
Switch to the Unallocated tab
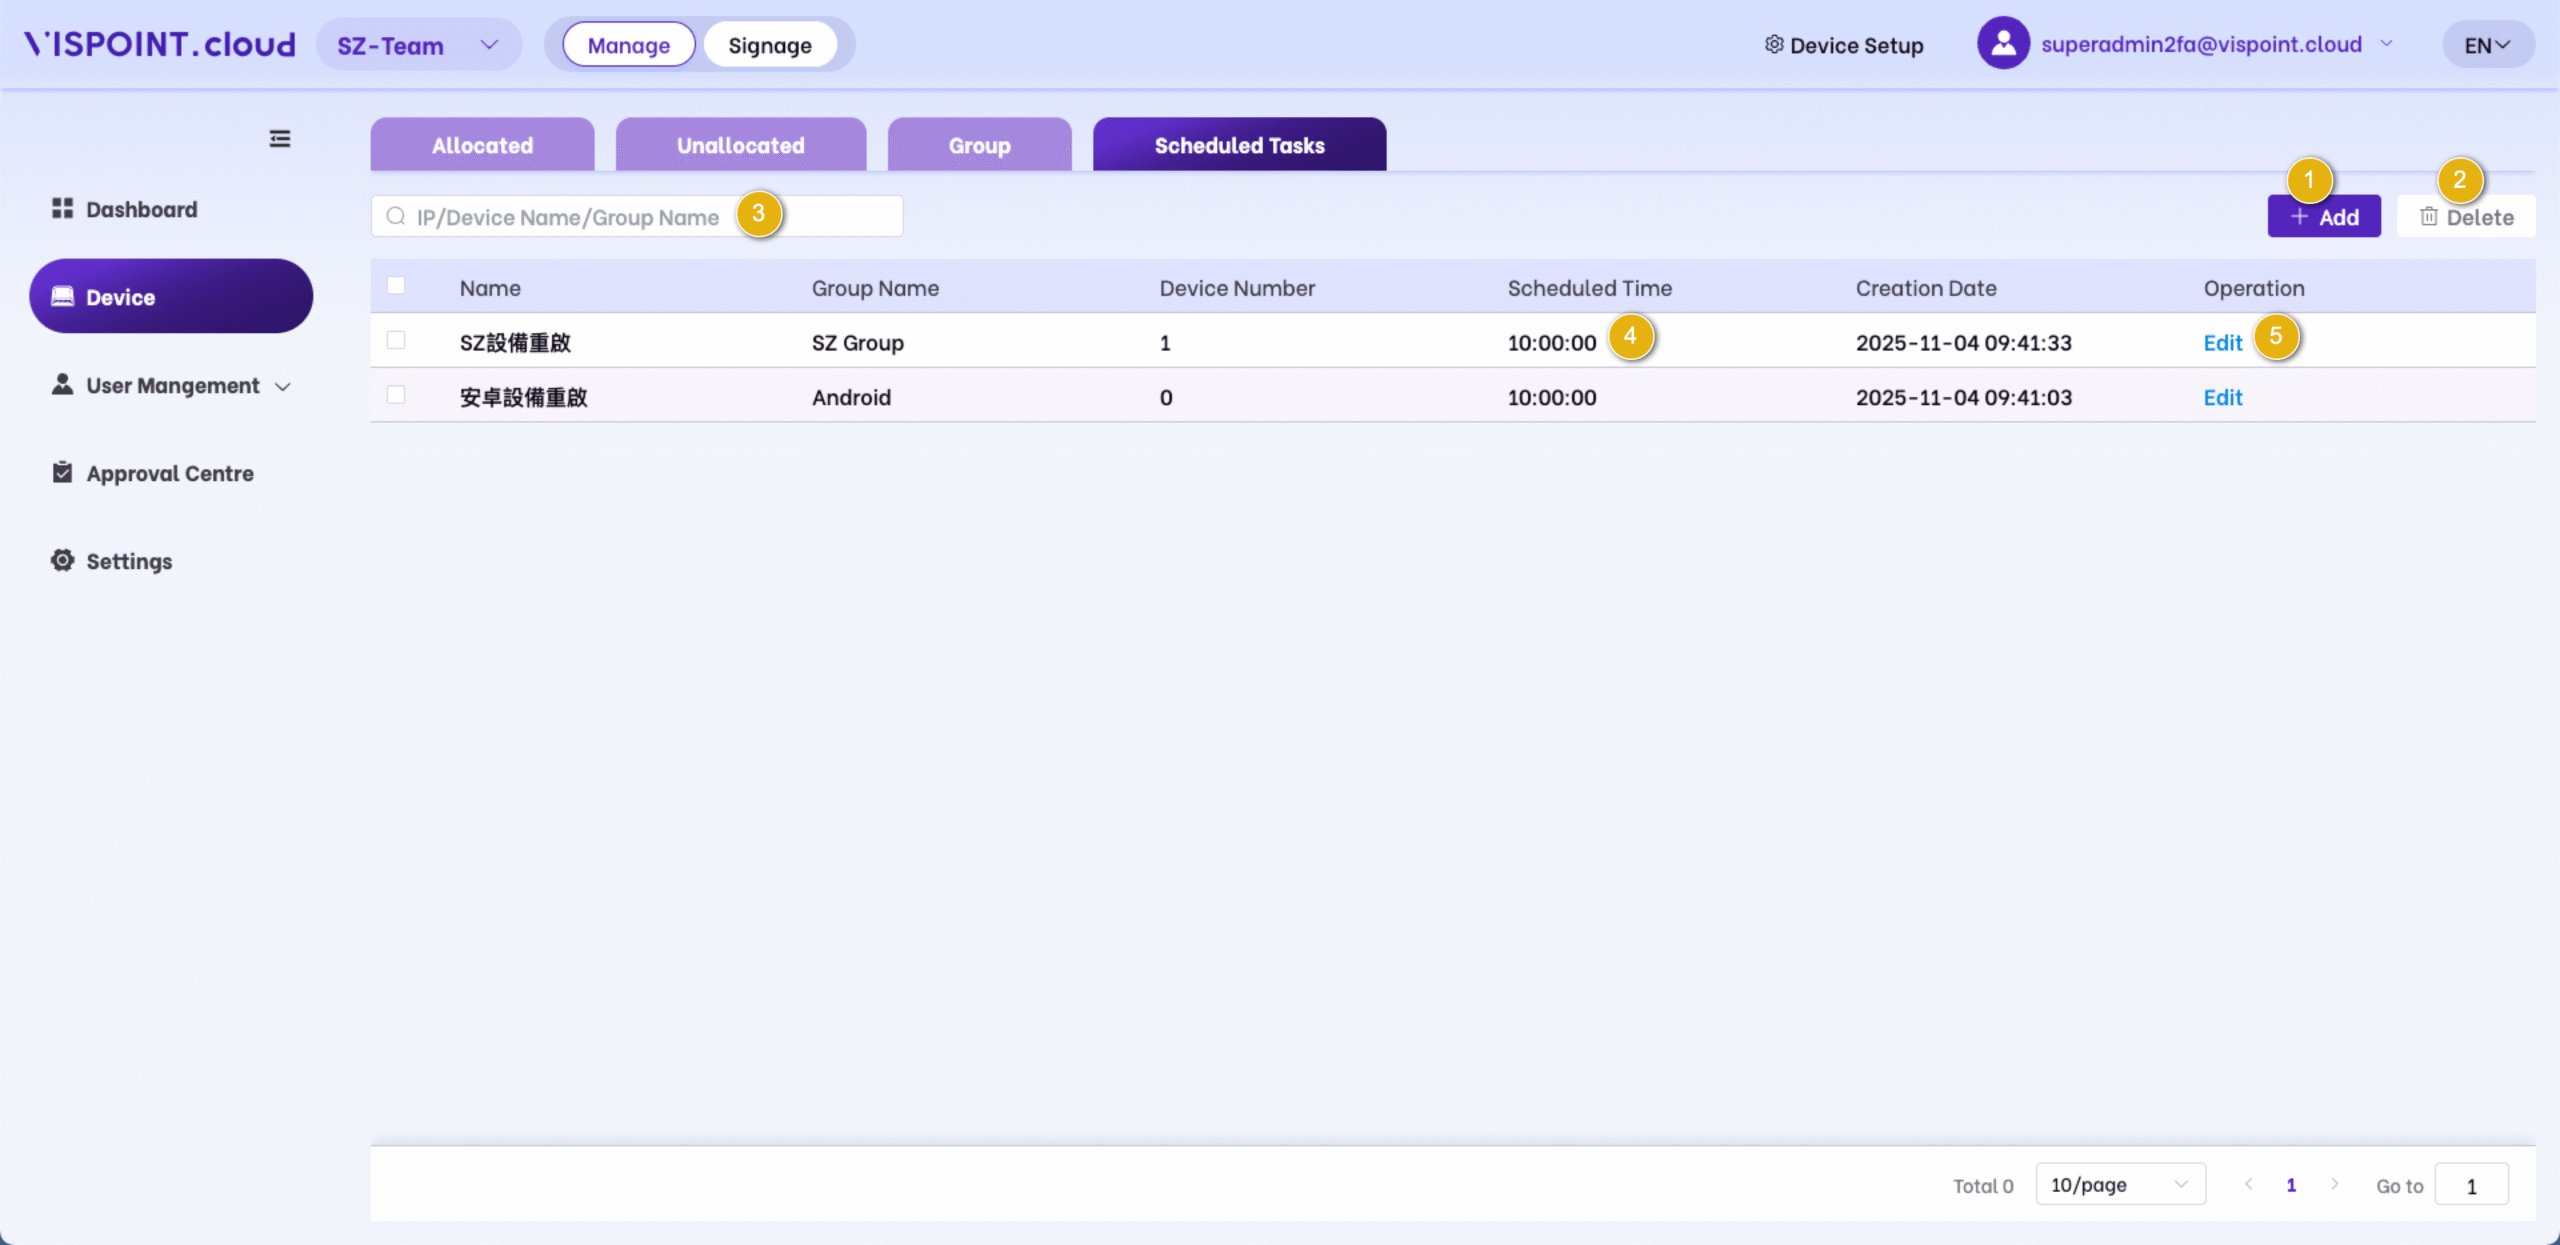click(x=740, y=145)
